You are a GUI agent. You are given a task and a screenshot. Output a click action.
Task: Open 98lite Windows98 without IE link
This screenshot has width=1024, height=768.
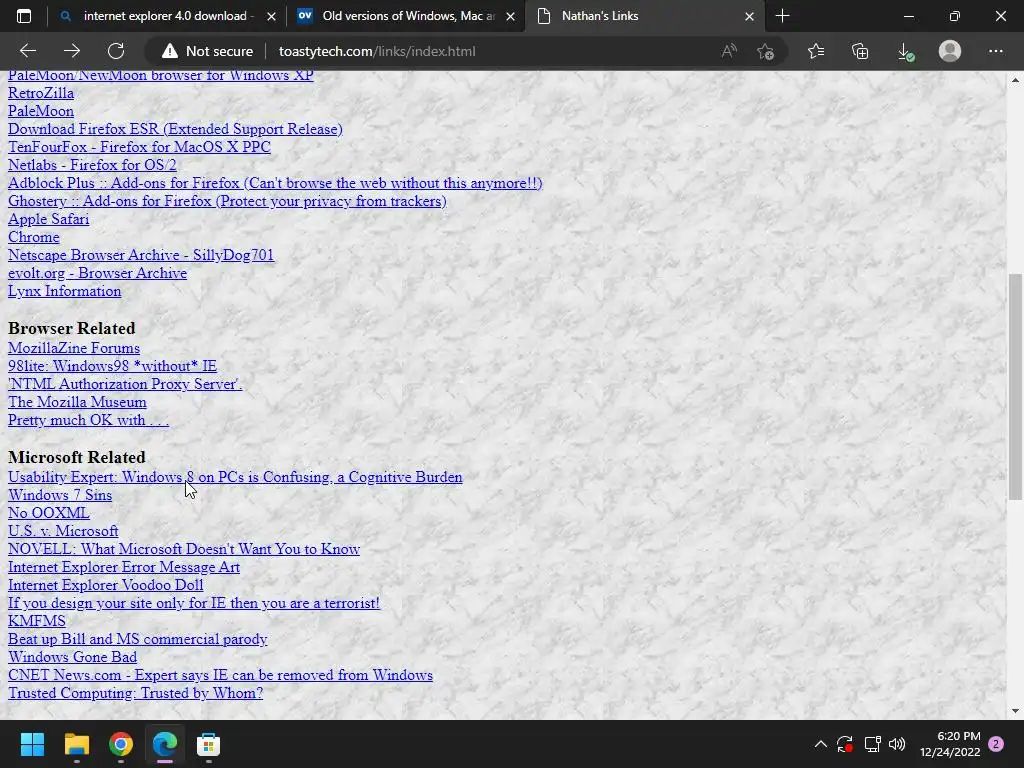(x=112, y=366)
